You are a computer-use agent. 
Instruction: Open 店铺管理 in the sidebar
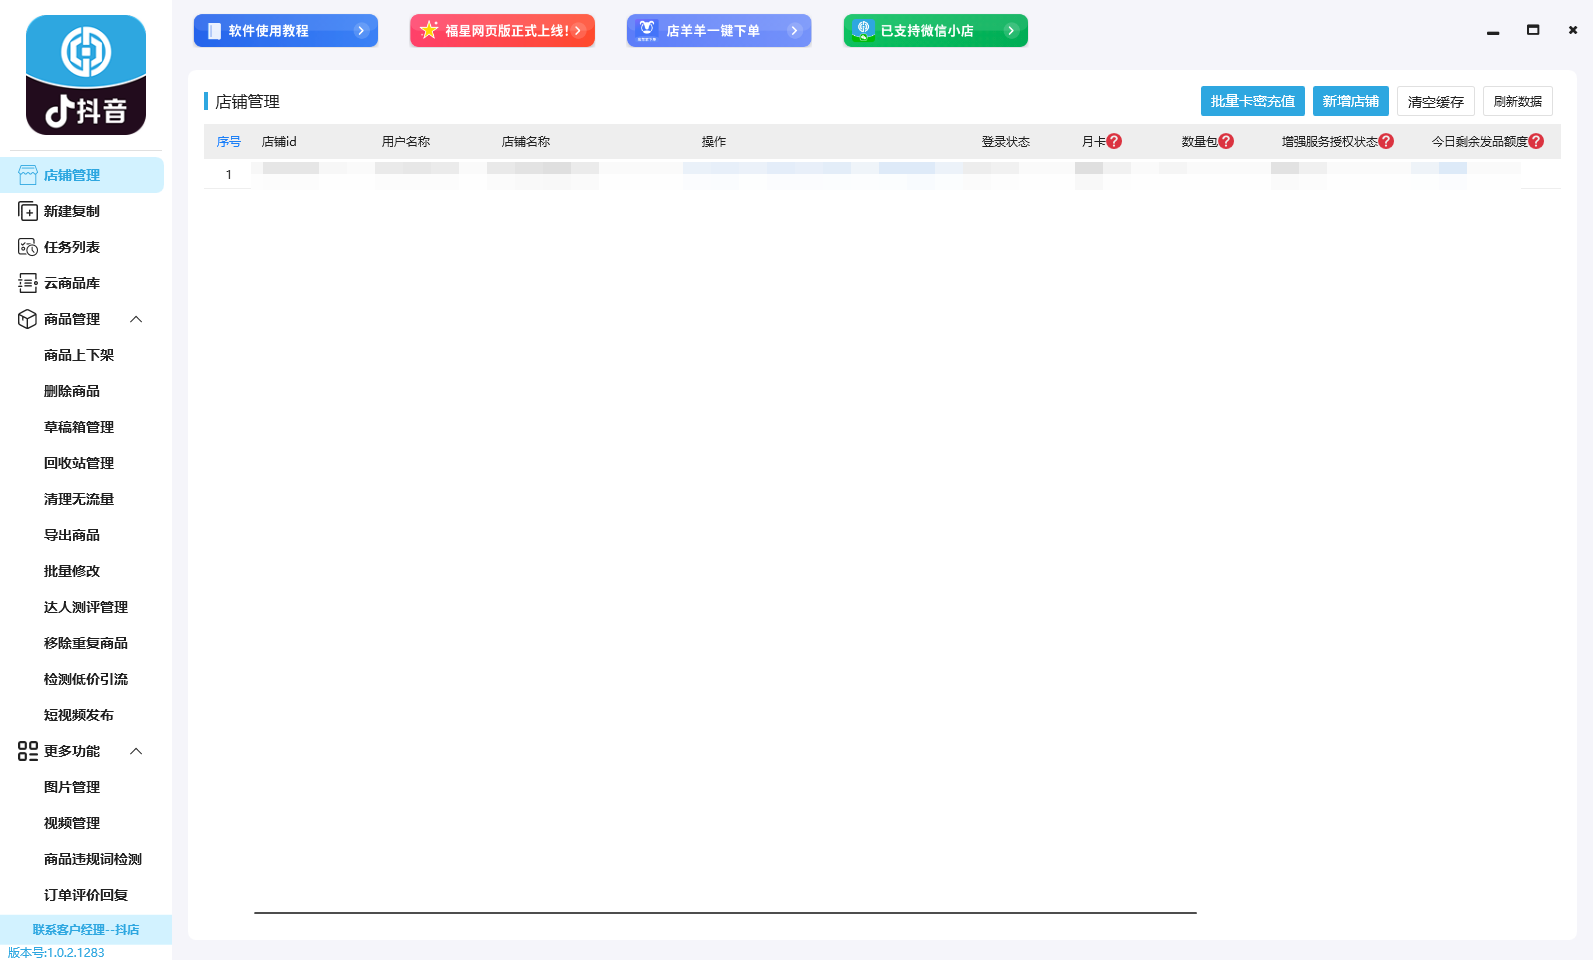coord(82,175)
